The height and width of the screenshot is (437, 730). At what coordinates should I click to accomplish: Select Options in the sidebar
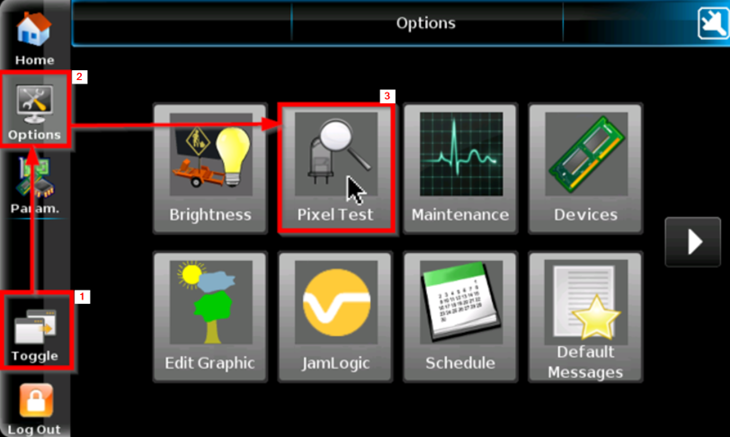35,112
